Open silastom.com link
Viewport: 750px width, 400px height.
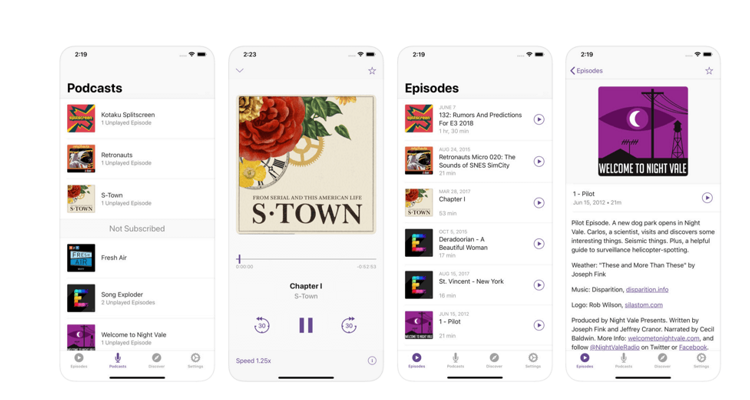644,305
